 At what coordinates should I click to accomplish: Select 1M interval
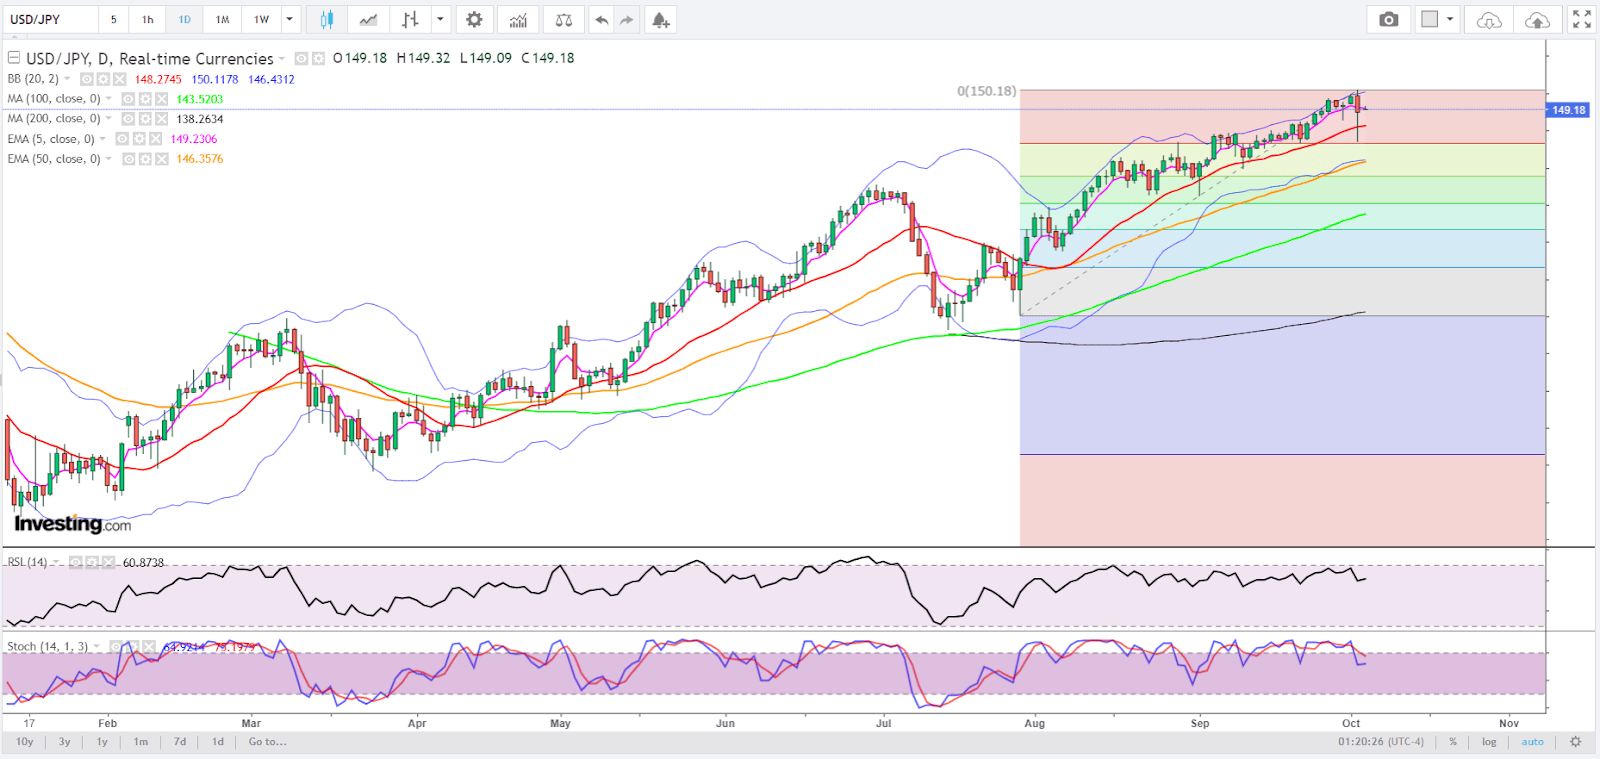[222, 19]
